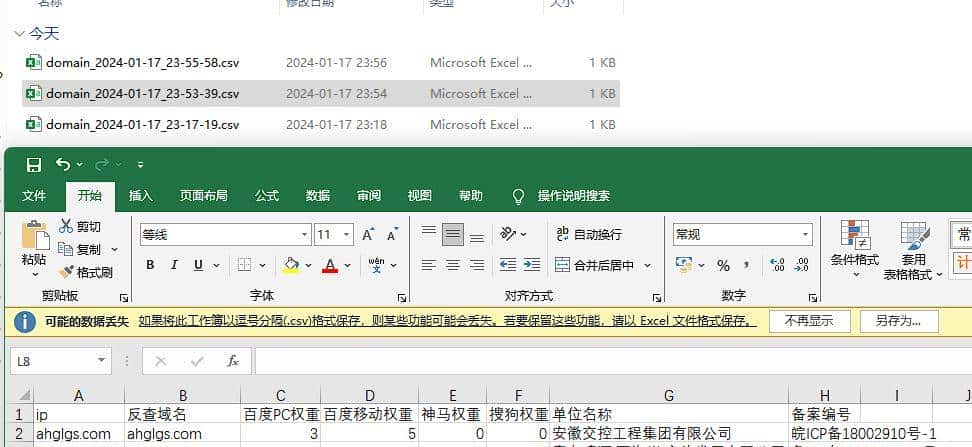Open the font color dropdown arrow
The image size is (972, 447).
tap(347, 265)
